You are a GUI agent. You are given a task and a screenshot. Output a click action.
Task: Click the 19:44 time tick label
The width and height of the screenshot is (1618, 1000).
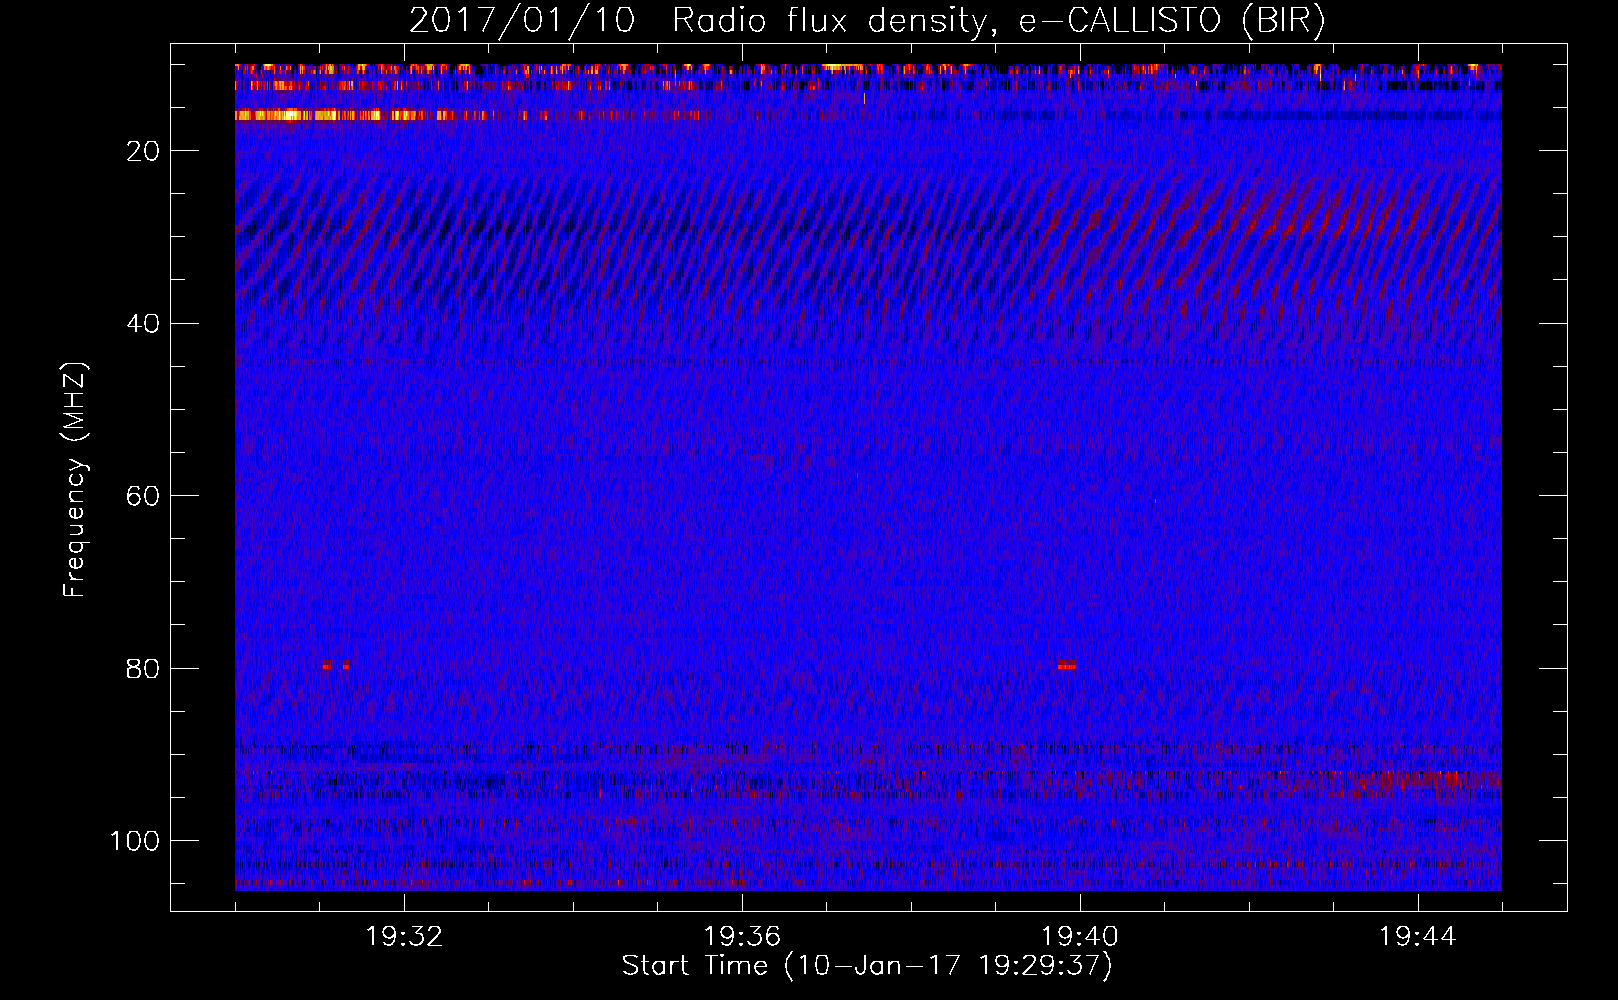pos(1418,937)
